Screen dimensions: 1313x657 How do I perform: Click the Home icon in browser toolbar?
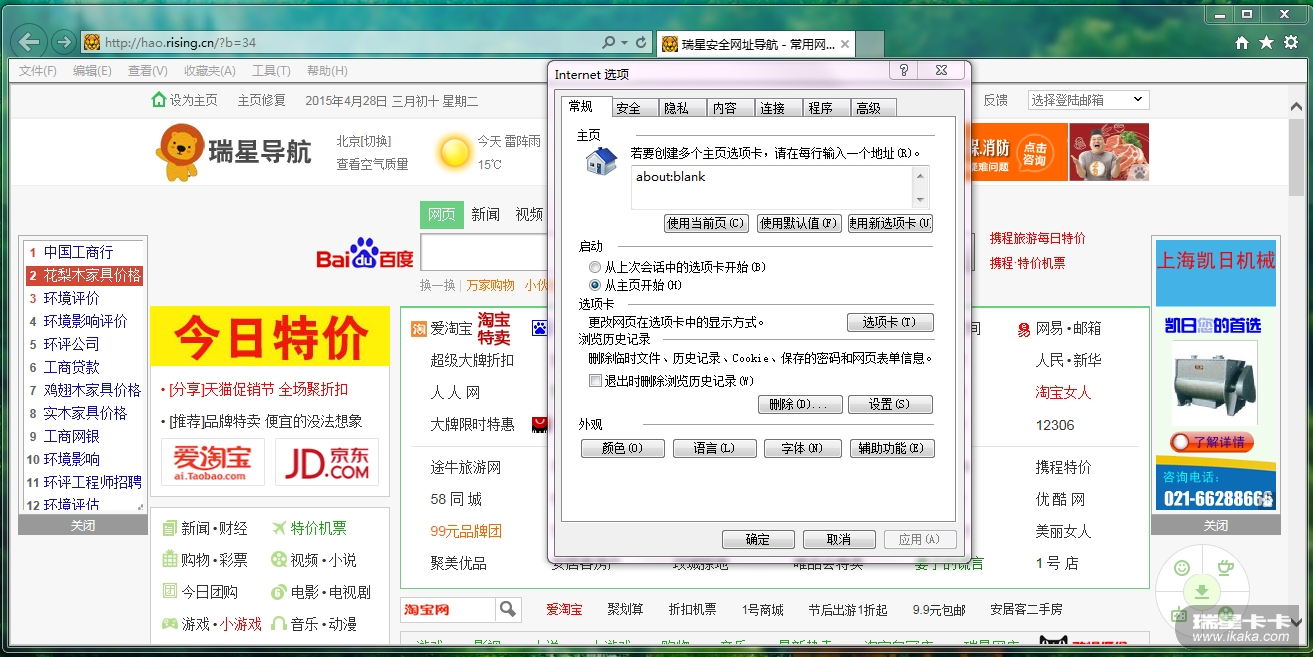click(1242, 42)
